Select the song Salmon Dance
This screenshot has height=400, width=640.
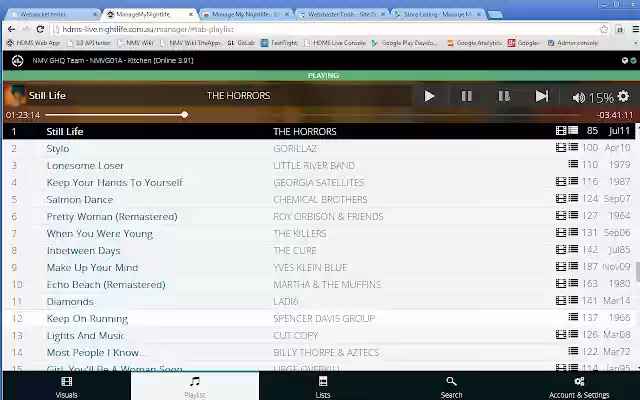pos(80,200)
